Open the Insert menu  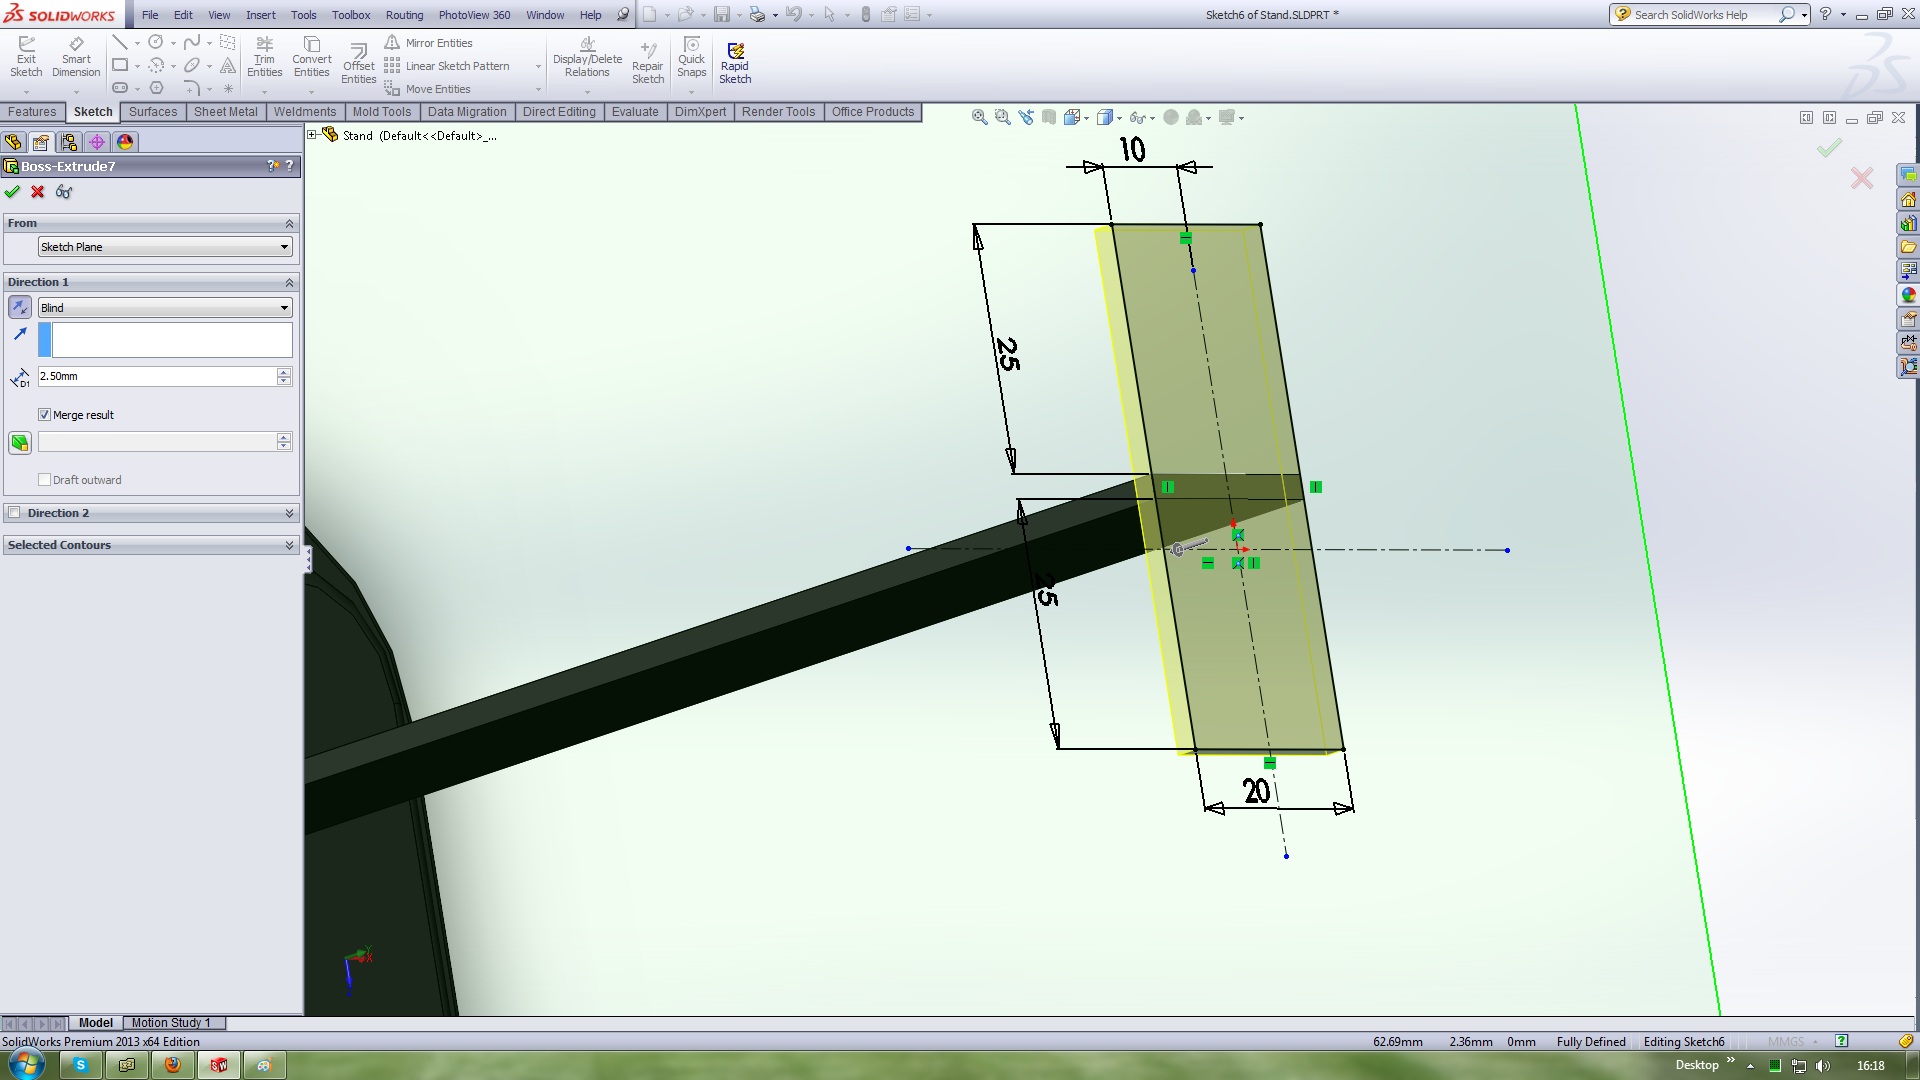(260, 15)
